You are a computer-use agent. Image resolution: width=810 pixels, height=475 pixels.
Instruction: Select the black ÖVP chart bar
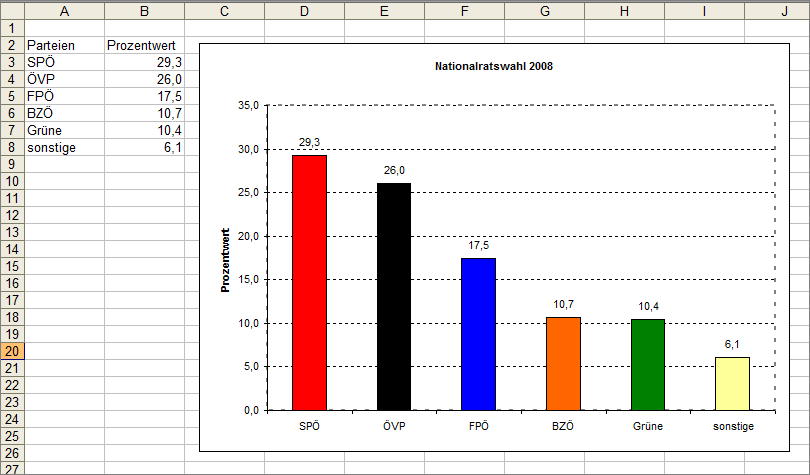pos(394,296)
